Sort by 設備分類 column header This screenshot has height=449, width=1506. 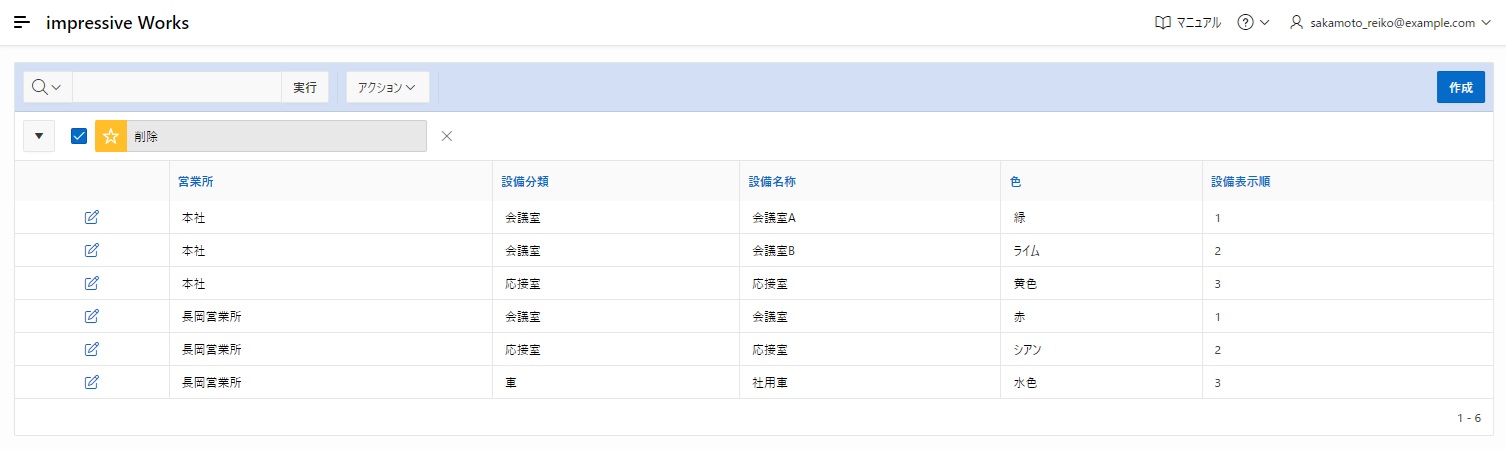click(525, 182)
